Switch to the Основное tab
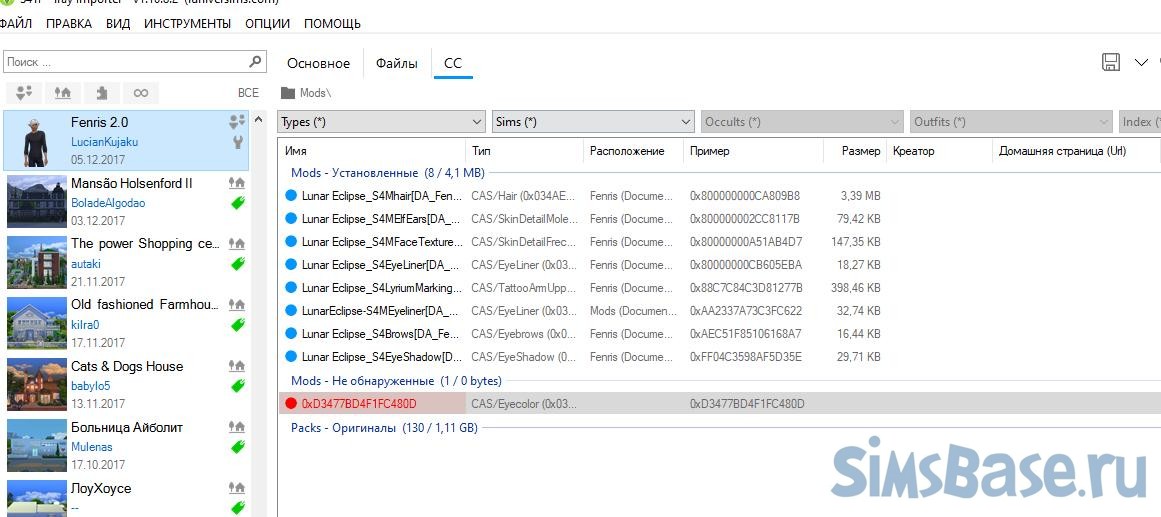This screenshot has height=517, width=1161. (x=318, y=63)
